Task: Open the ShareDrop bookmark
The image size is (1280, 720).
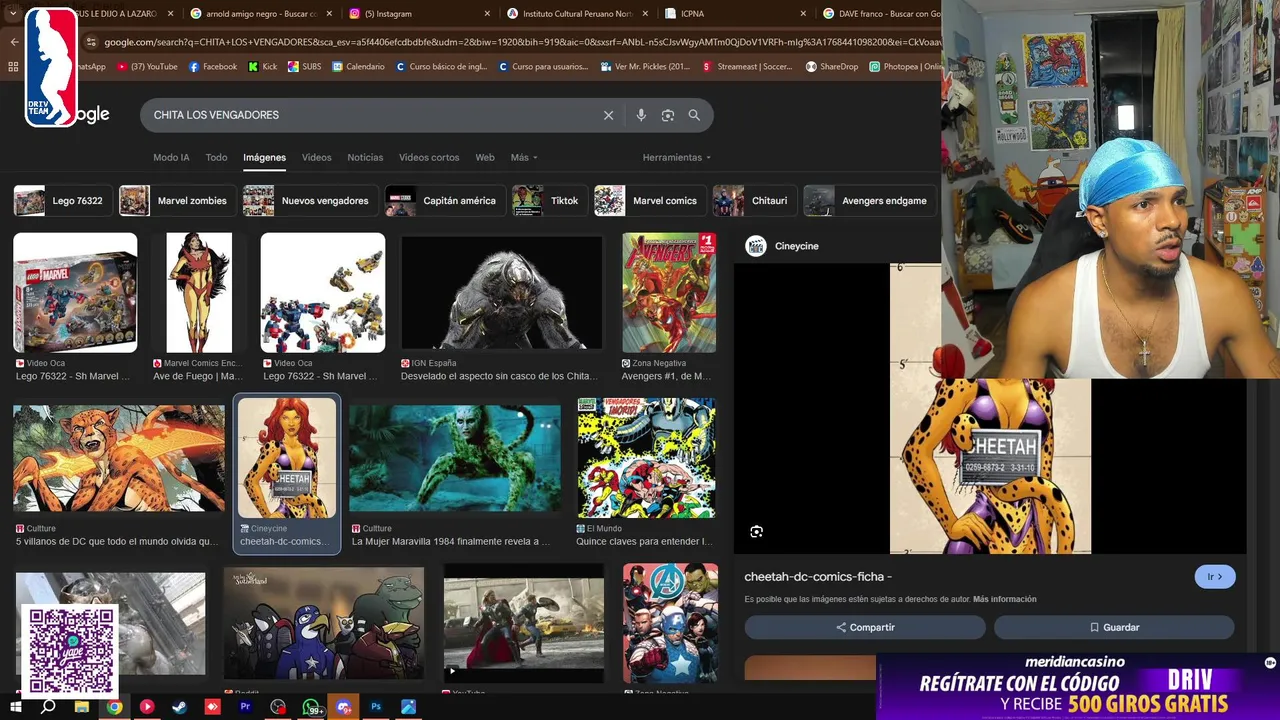Action: click(x=832, y=67)
